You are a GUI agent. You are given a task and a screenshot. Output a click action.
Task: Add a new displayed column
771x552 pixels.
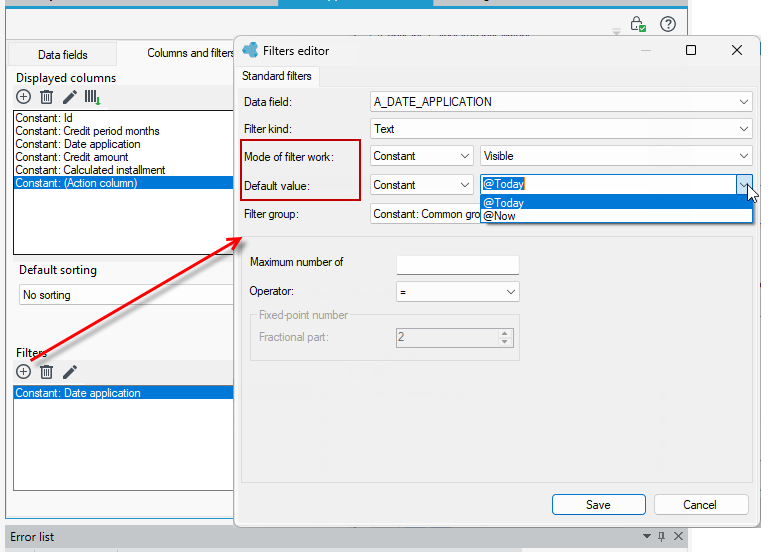tap(23, 97)
